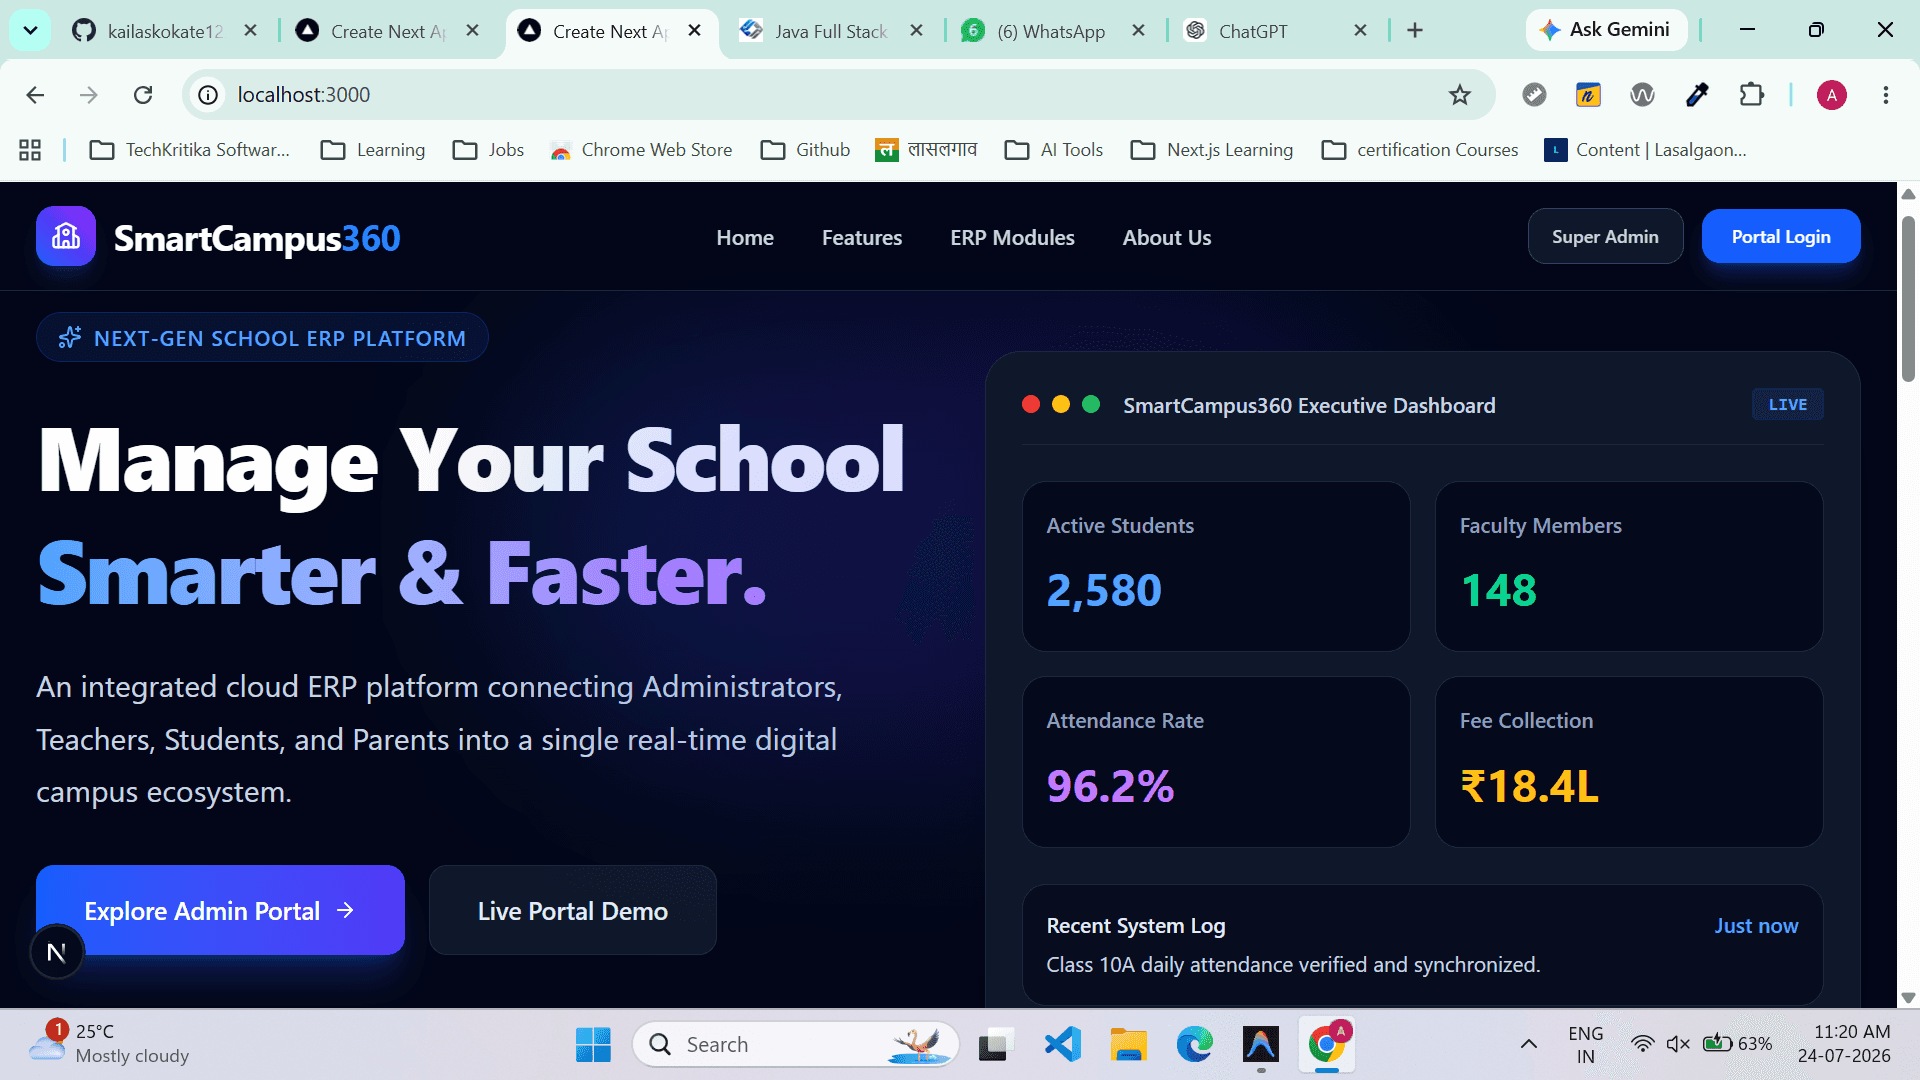Open the Learning bookmarks folder

(373, 150)
